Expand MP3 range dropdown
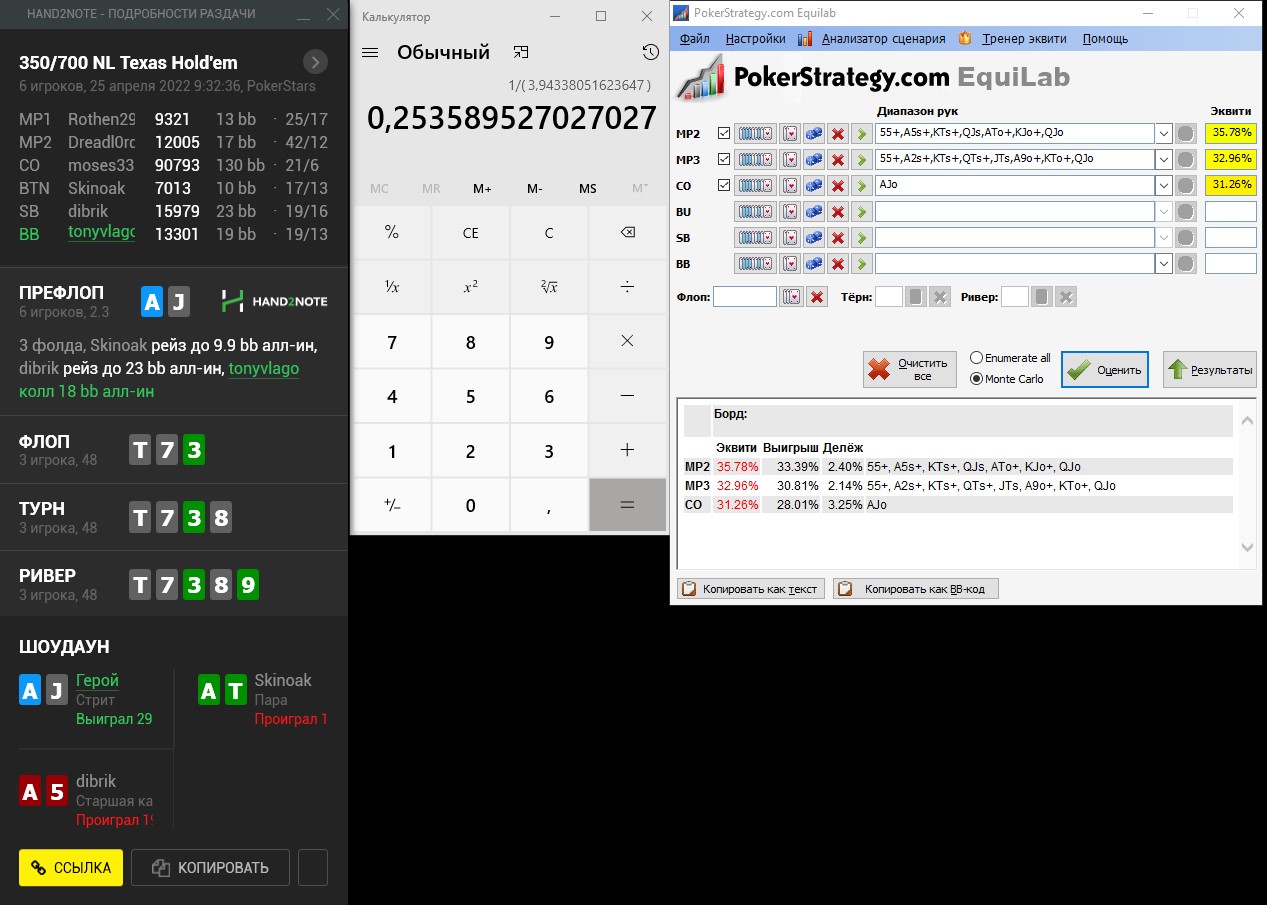Viewport: 1267px width, 905px height. [1164, 159]
